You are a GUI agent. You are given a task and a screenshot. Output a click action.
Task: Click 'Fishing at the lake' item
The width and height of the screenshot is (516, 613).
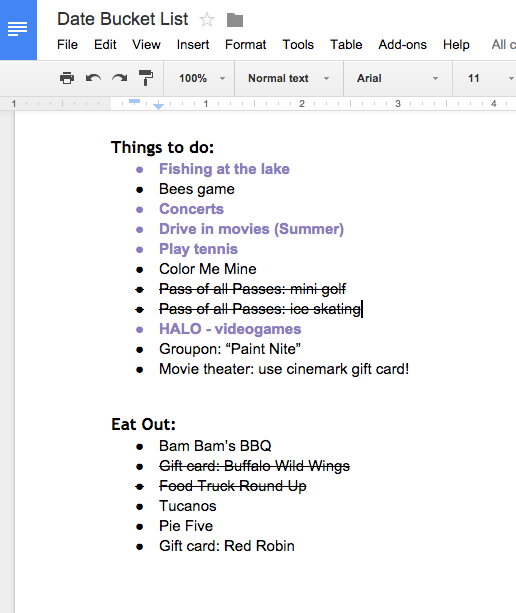[224, 169]
